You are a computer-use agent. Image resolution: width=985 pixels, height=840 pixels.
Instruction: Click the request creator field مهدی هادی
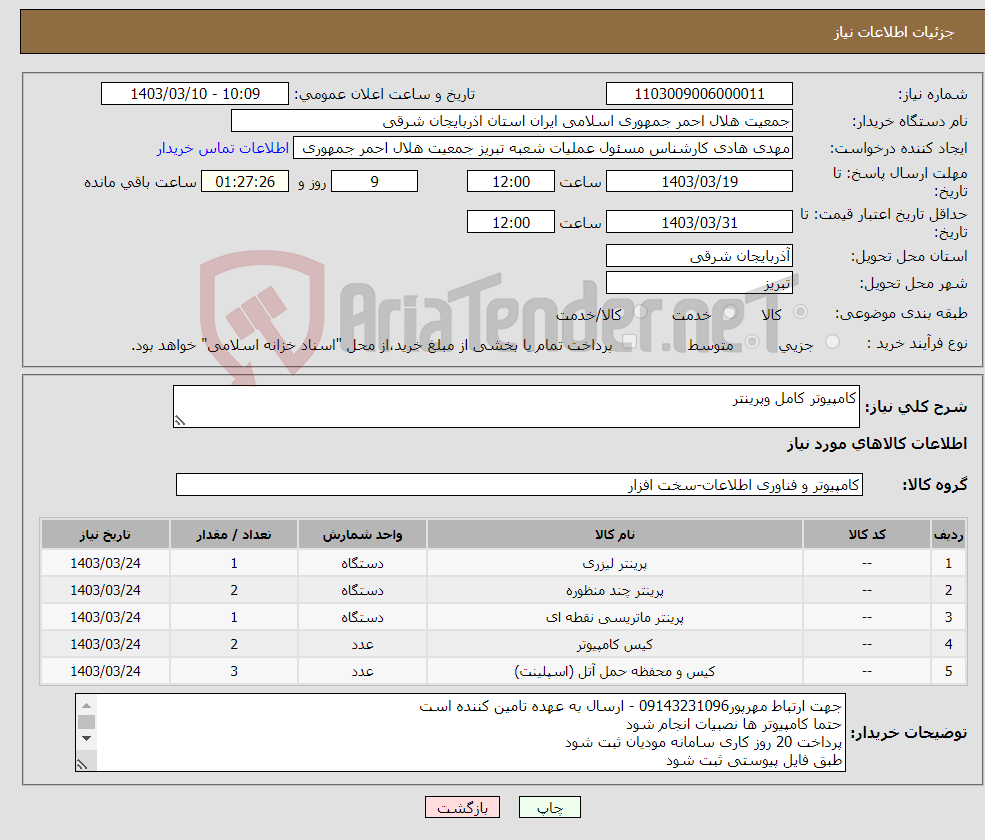[x=543, y=148]
